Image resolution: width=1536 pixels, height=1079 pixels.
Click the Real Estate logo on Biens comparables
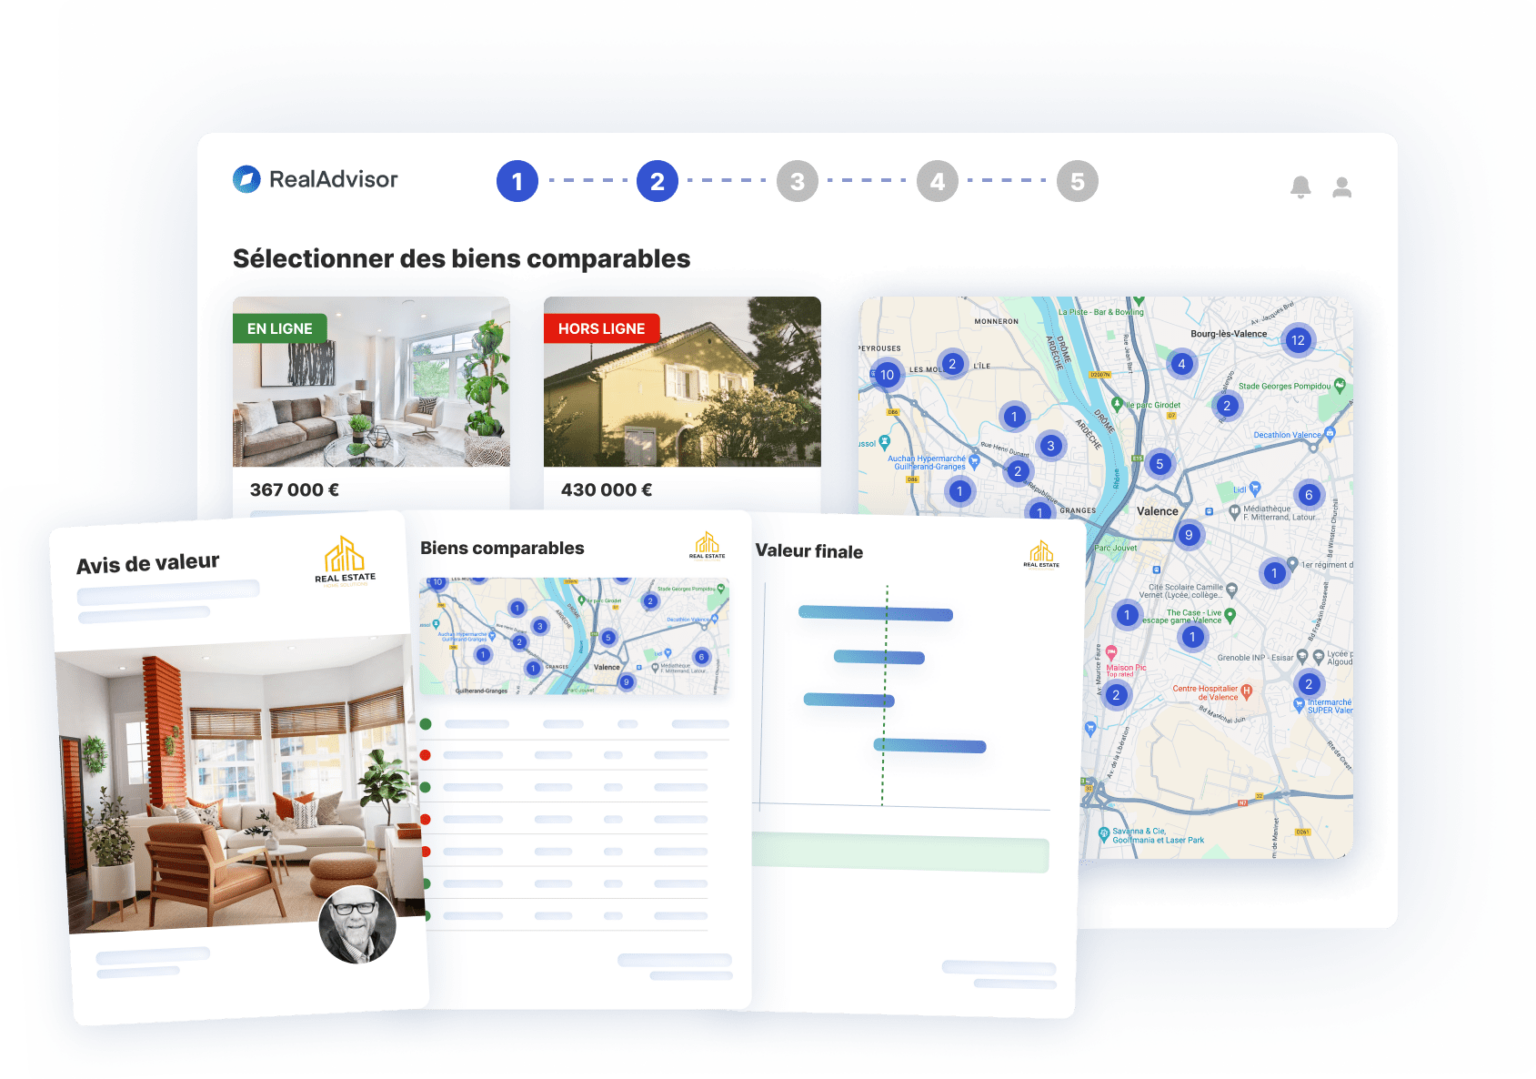coord(708,546)
